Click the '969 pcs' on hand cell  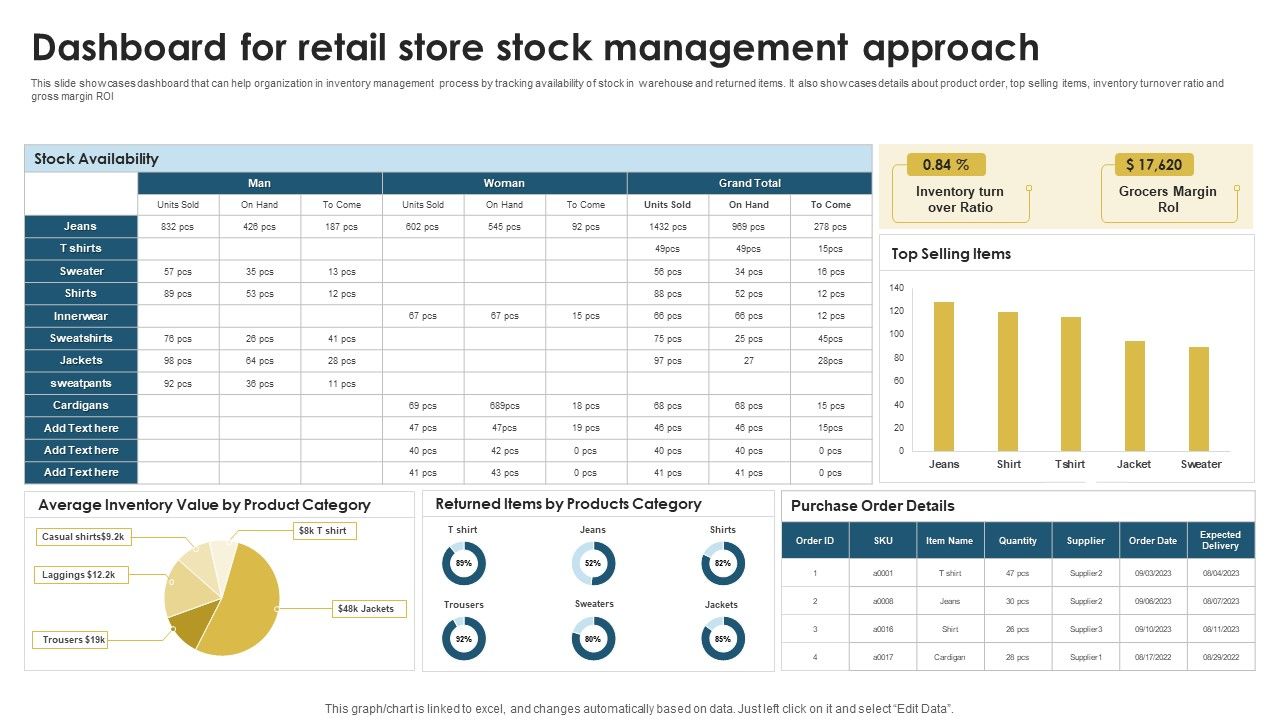tap(749, 227)
